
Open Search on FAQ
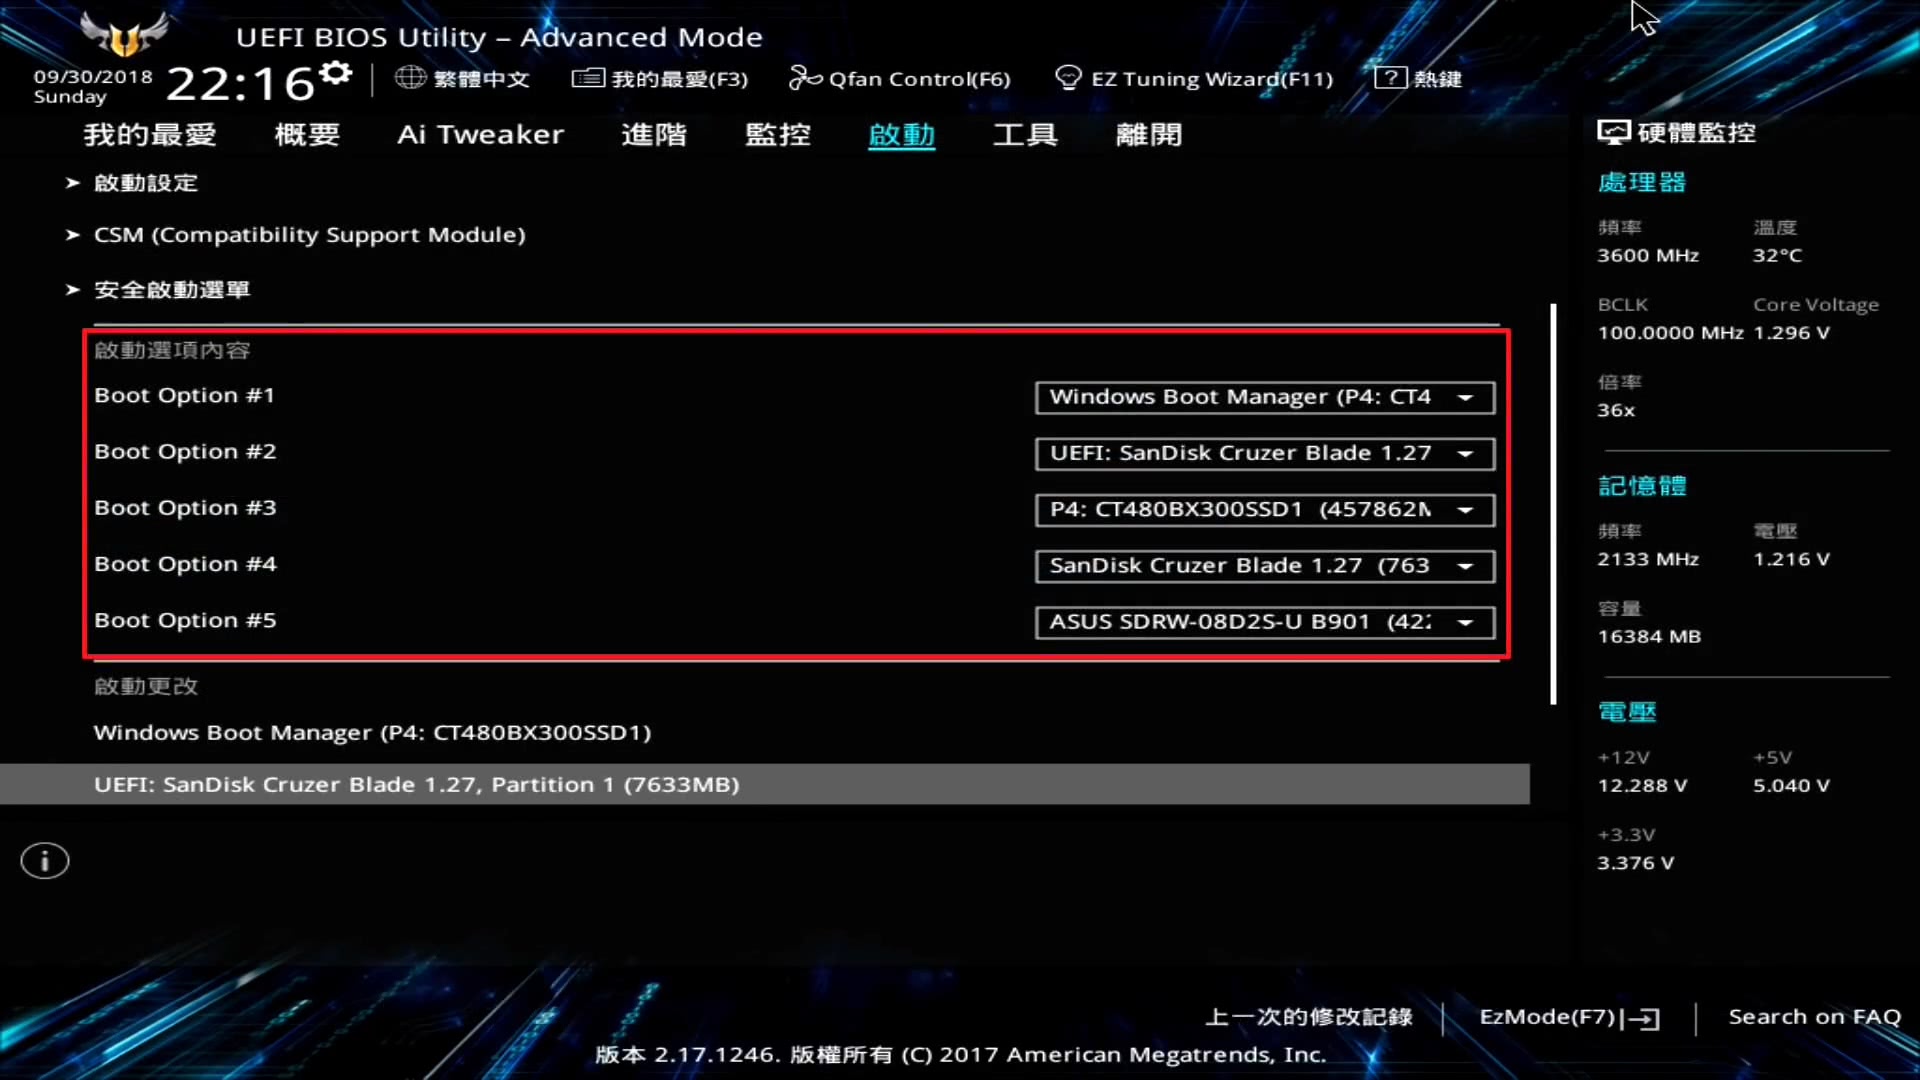[1814, 1016]
